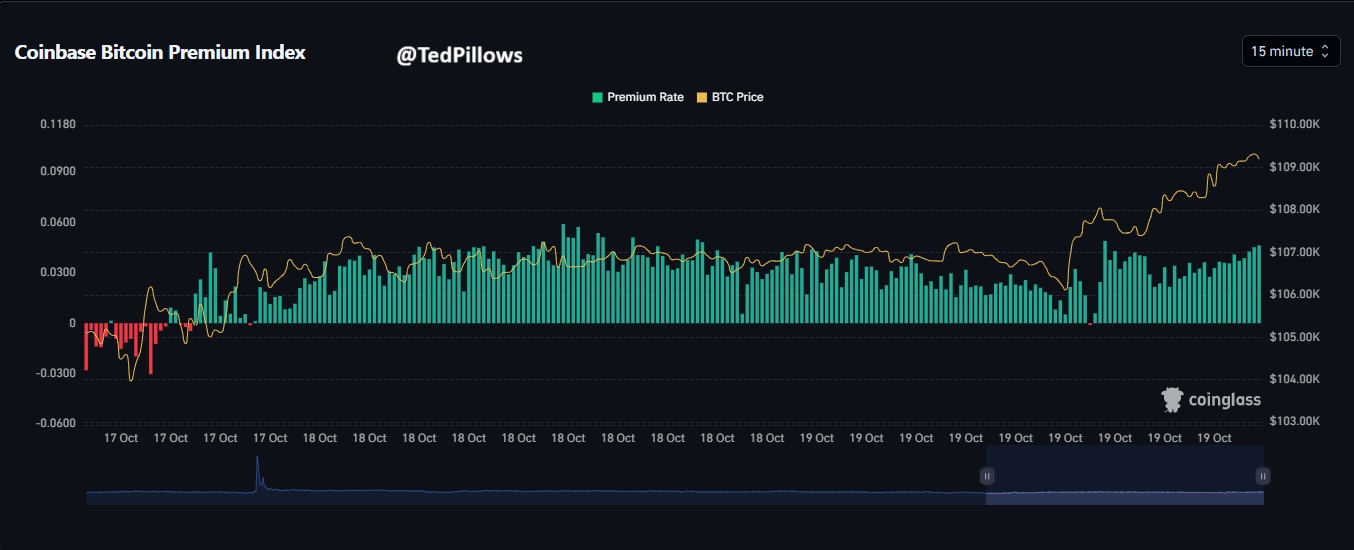Click the spike in the overview mini chart
Screen dimensions: 1354x550
point(257,472)
